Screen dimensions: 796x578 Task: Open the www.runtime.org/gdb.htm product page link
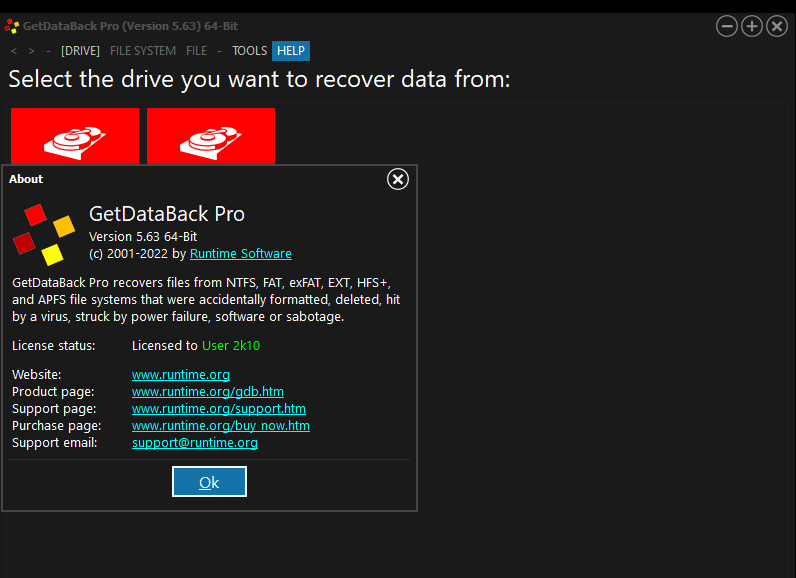tap(208, 392)
